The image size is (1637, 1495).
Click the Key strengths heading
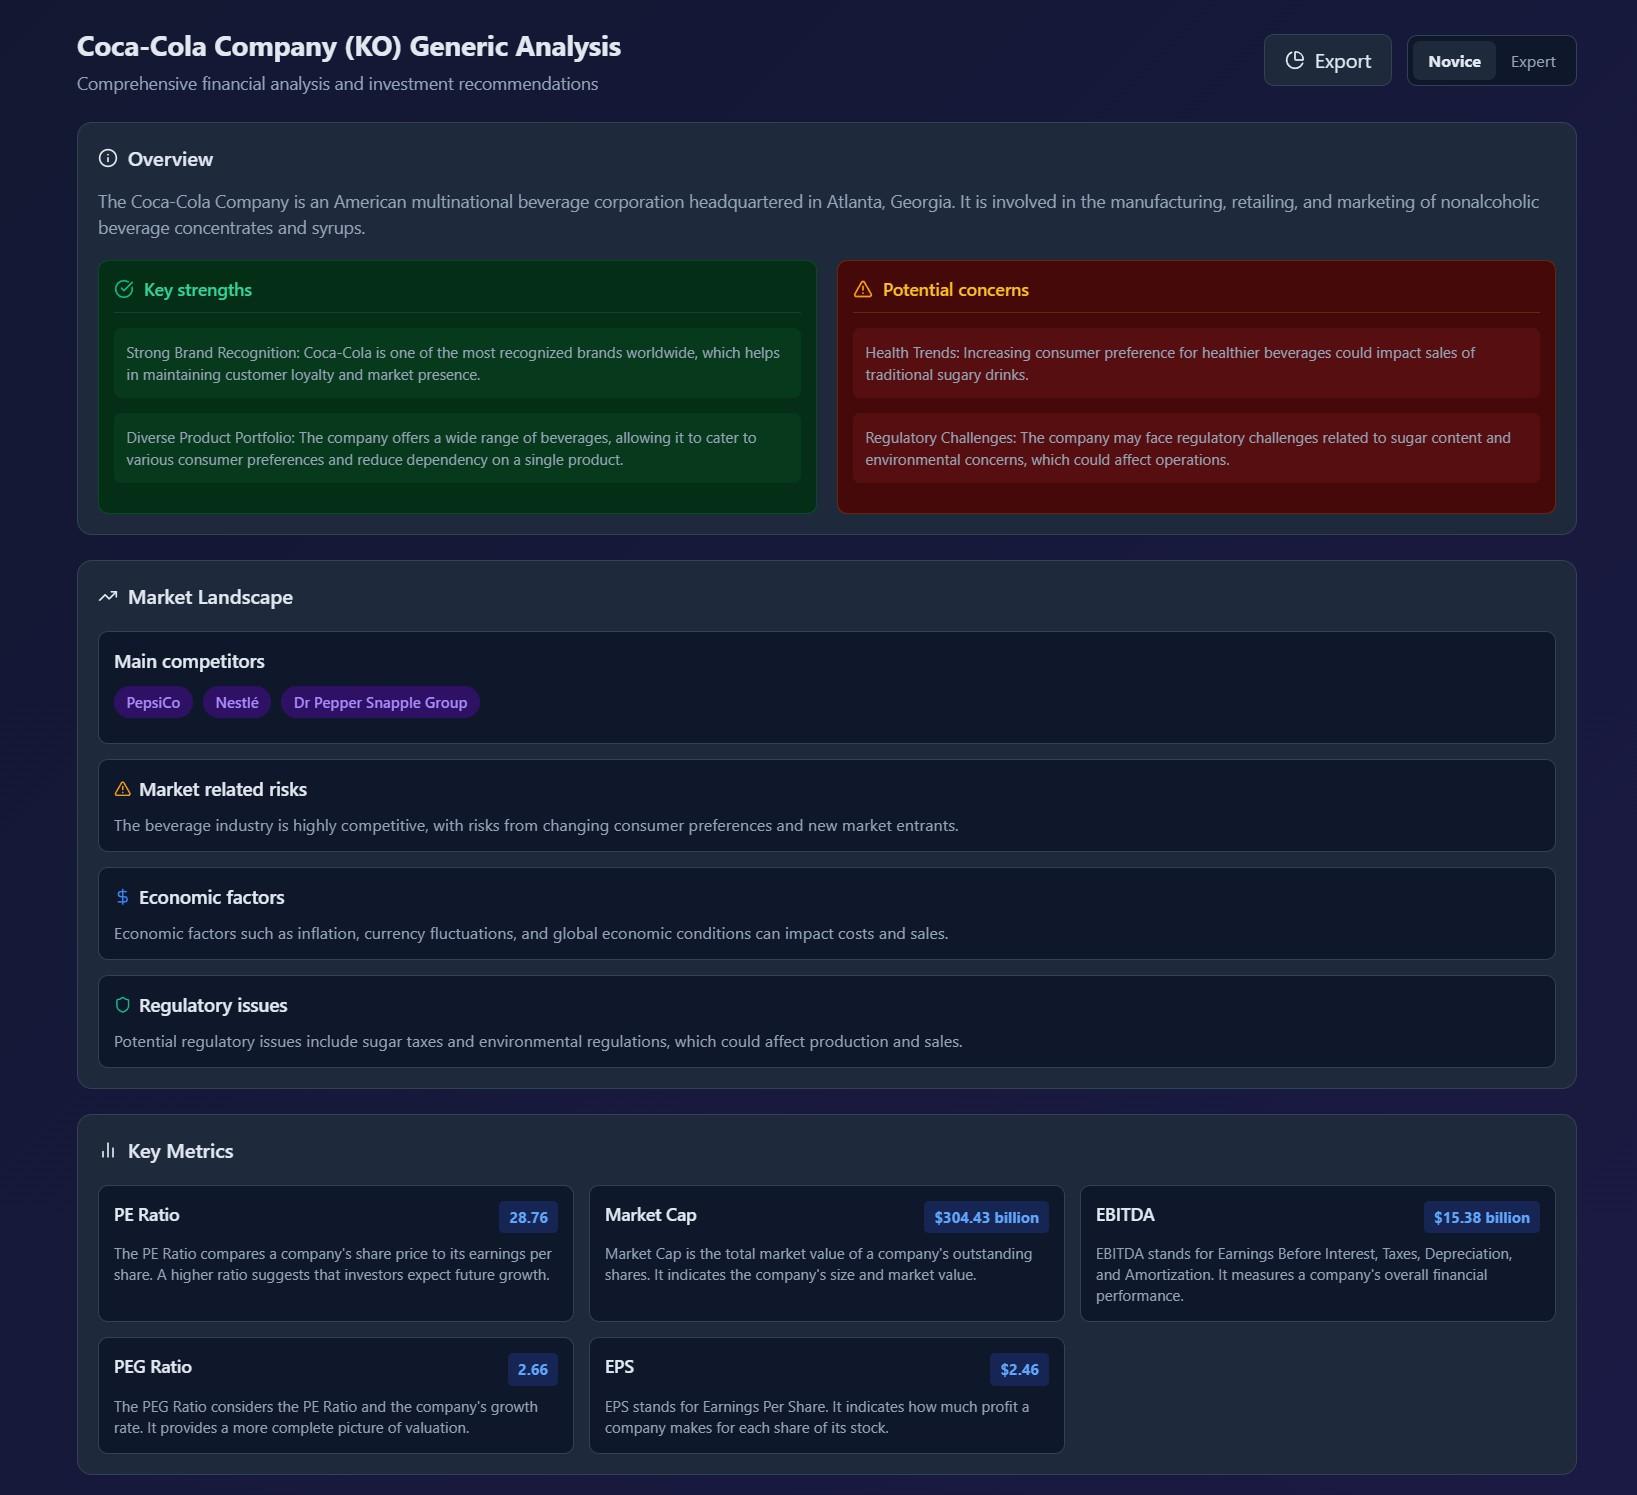click(x=197, y=289)
